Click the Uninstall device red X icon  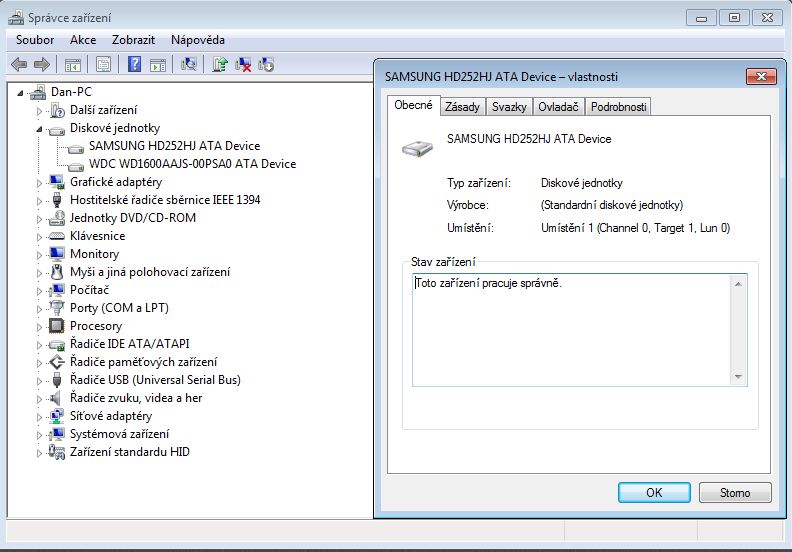243,64
